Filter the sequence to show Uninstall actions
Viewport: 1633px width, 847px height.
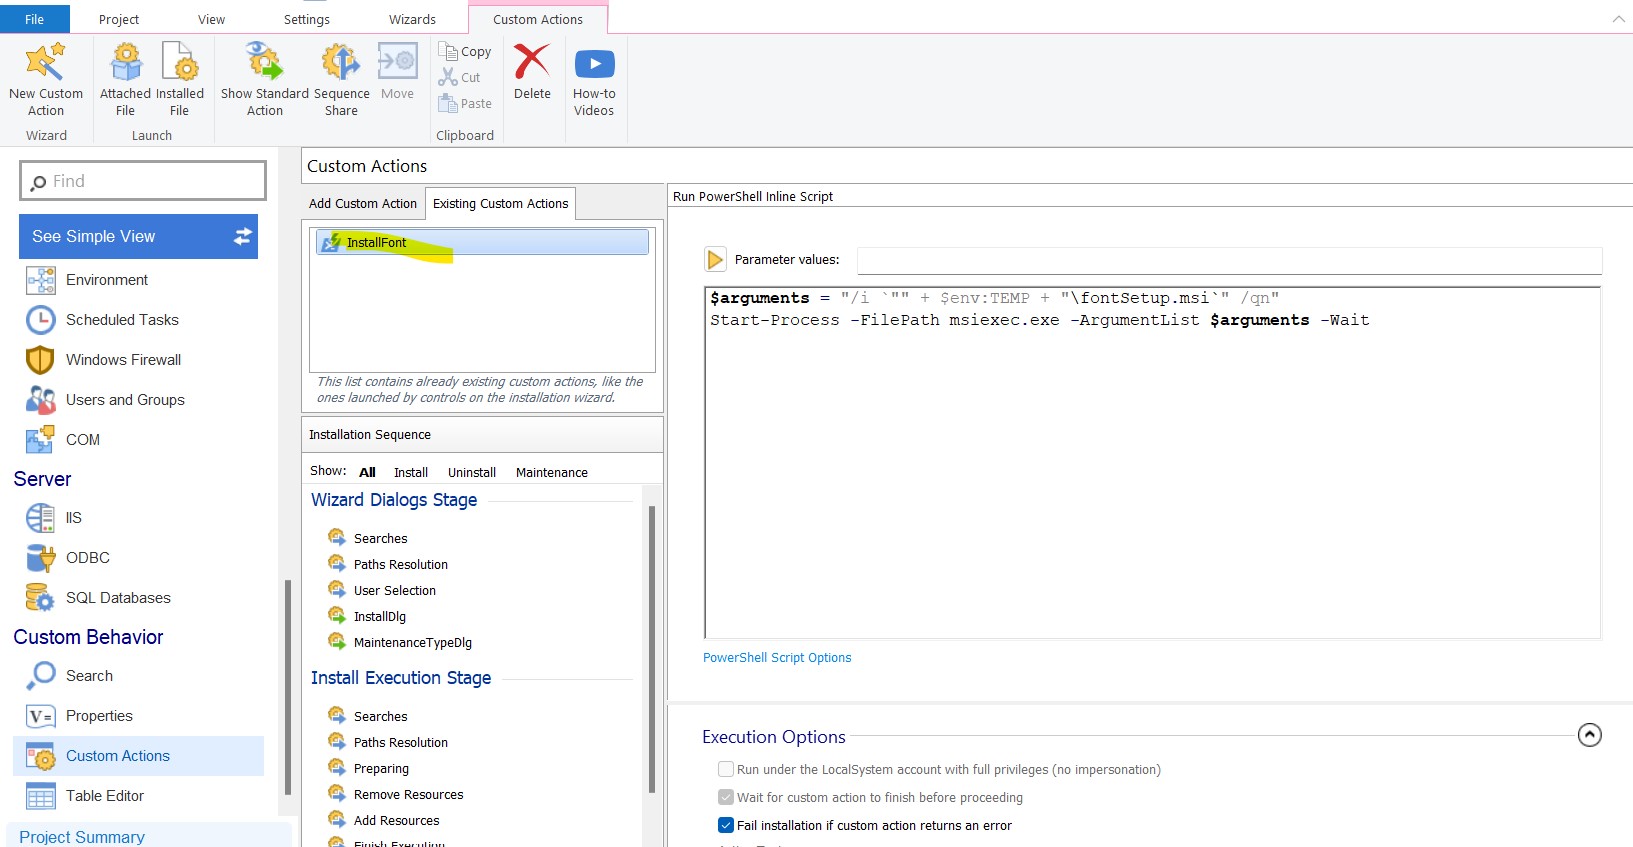click(x=471, y=473)
